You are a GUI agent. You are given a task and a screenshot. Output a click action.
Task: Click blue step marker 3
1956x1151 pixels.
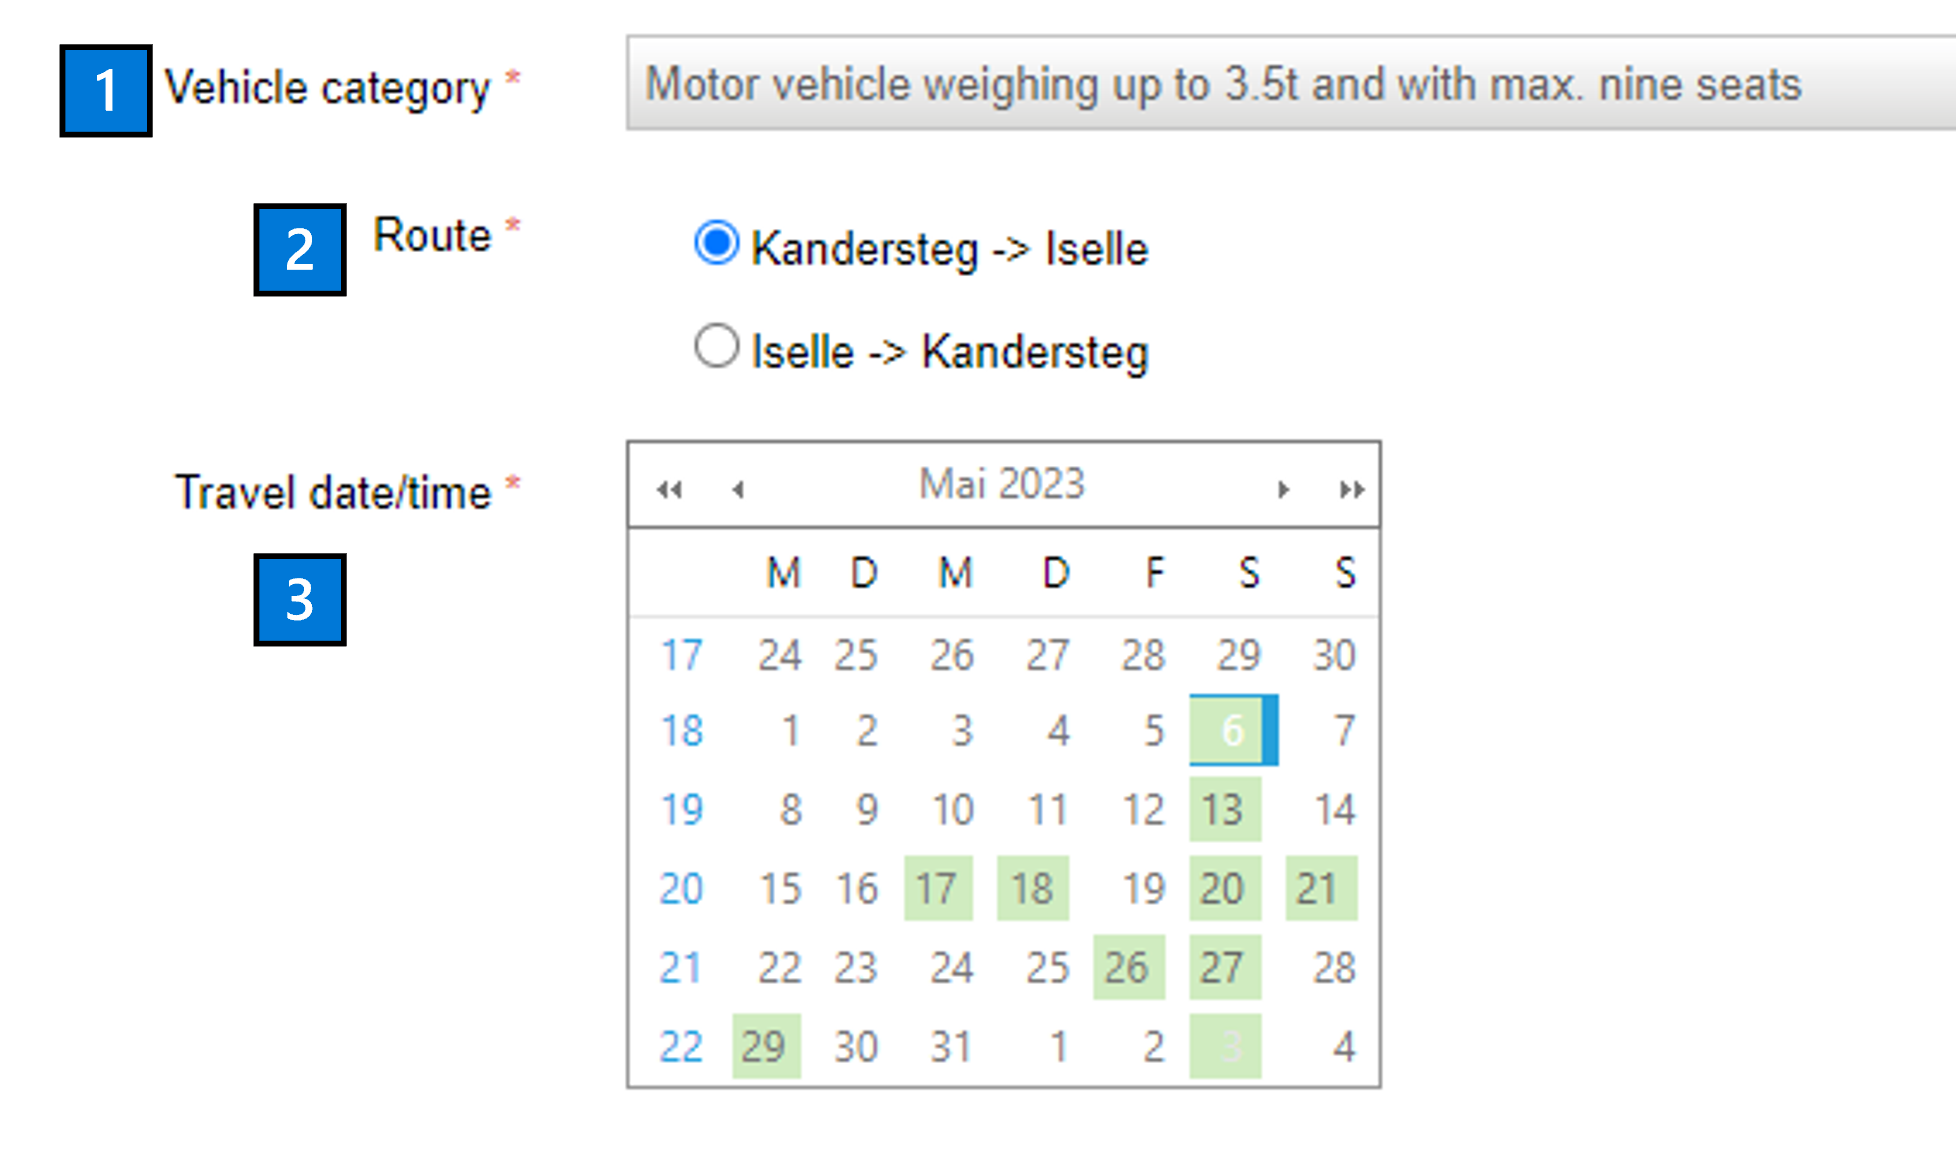(300, 600)
